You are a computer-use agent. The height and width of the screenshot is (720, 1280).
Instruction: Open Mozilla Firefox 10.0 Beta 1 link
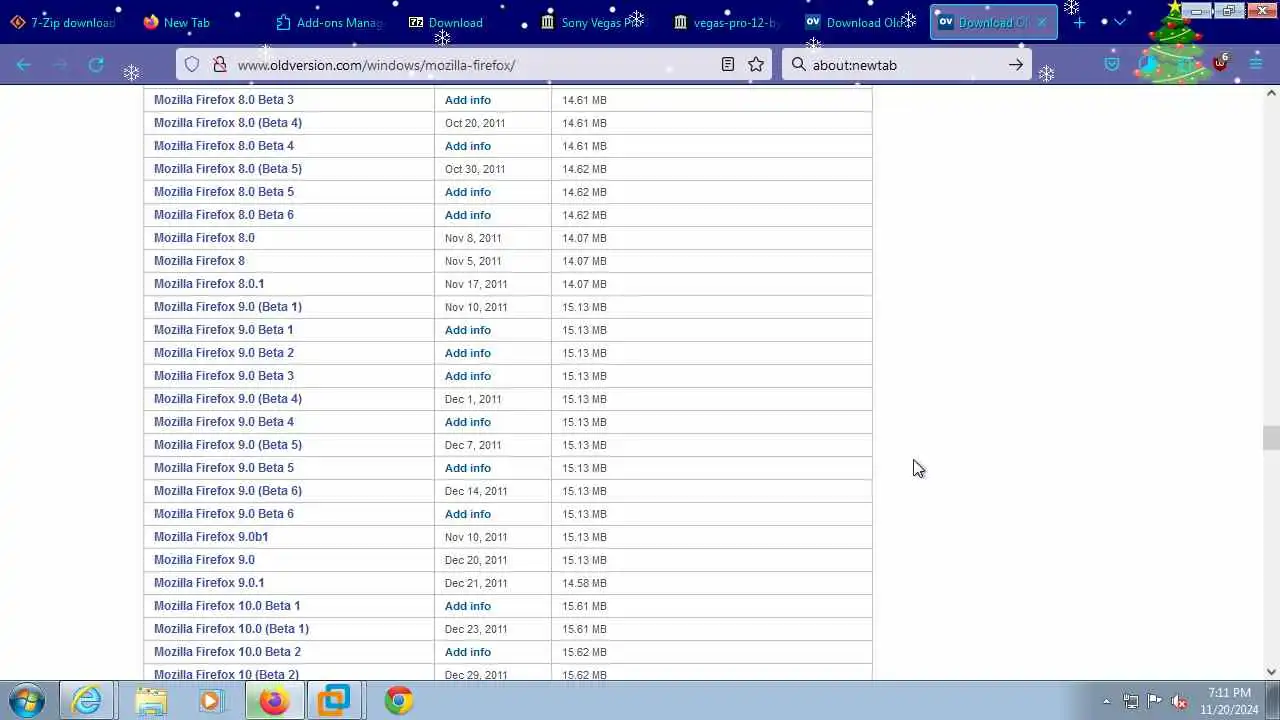[x=227, y=606]
